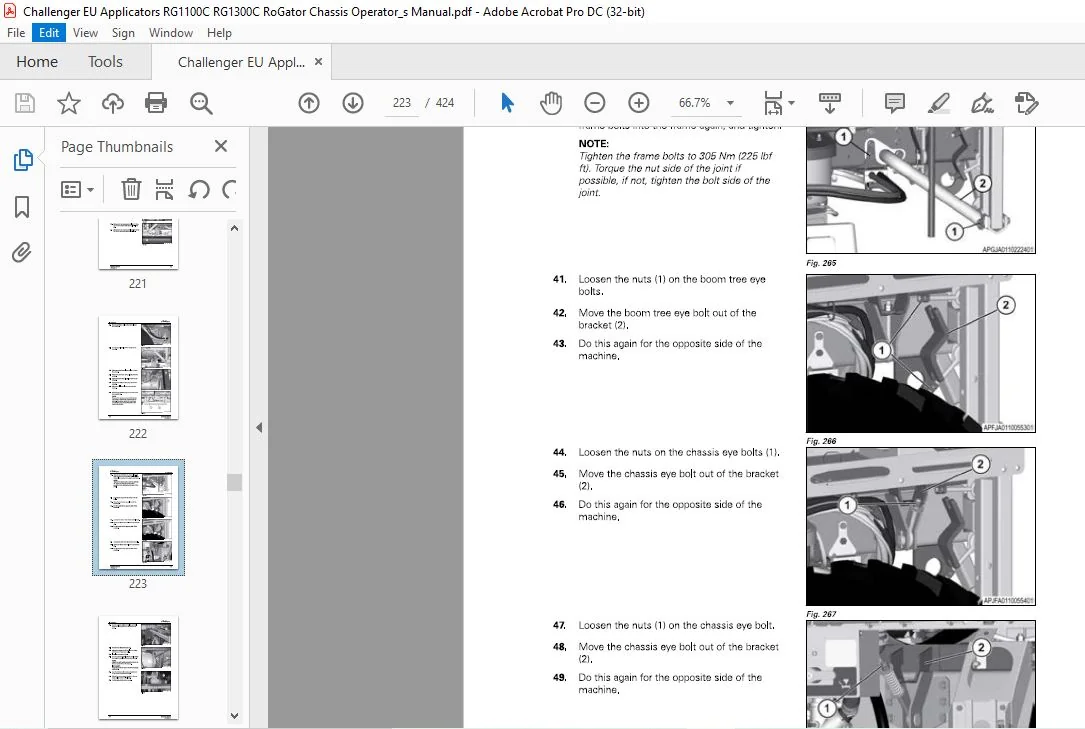Screen dimensions: 1085x729
Task: Click the Fig. 266 image
Action: (x=920, y=353)
